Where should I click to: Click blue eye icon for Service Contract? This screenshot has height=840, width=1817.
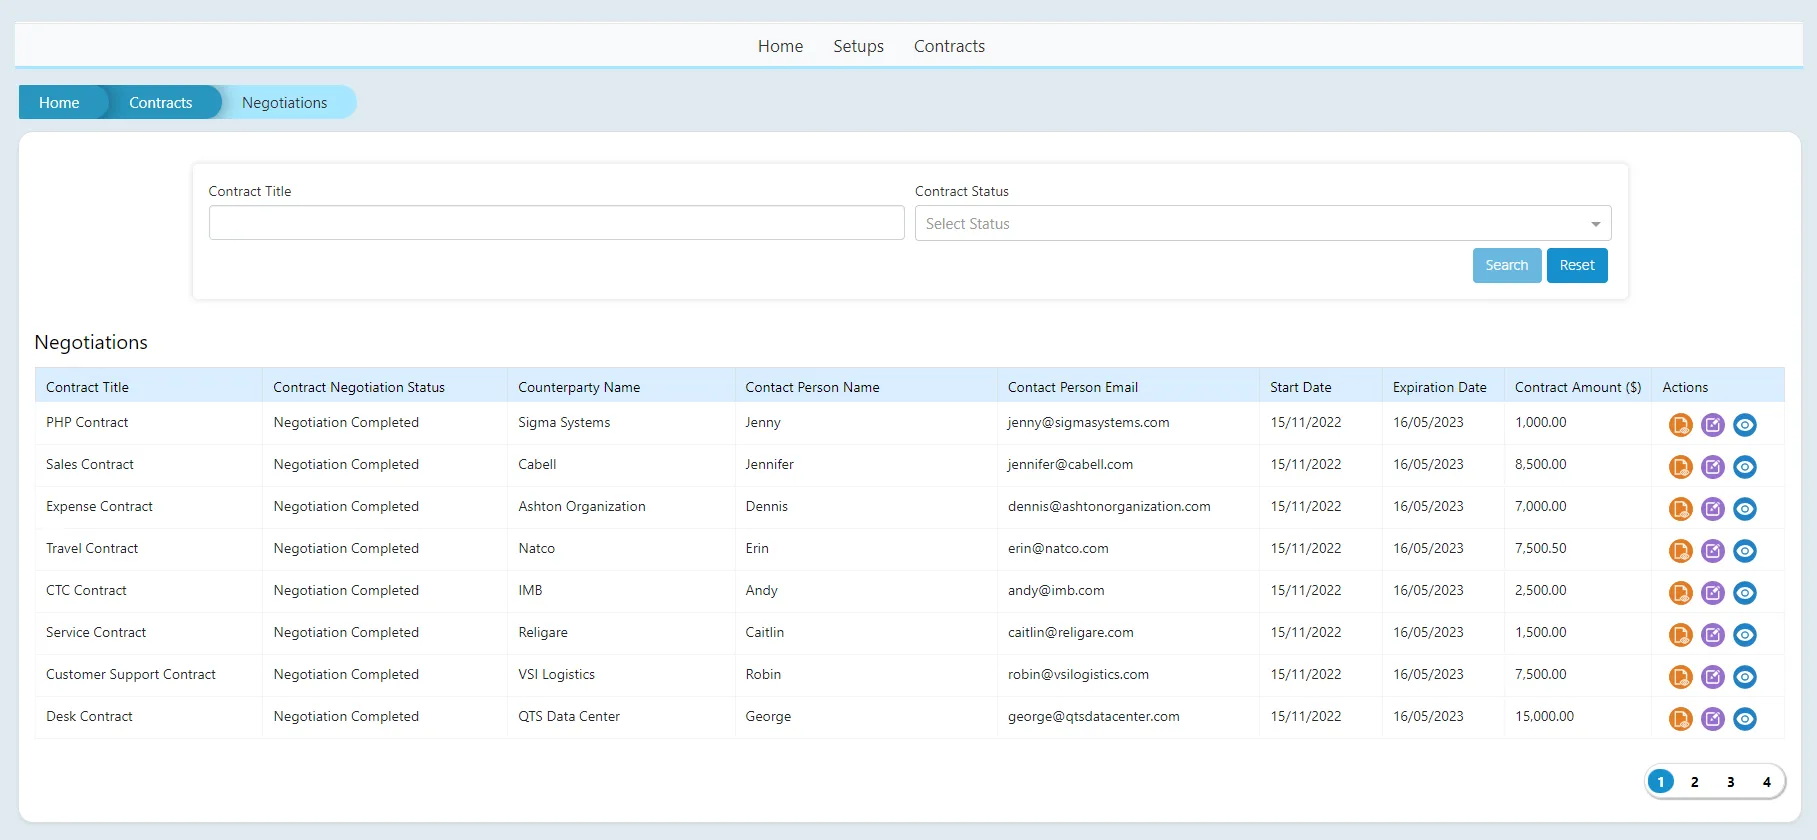point(1744,635)
